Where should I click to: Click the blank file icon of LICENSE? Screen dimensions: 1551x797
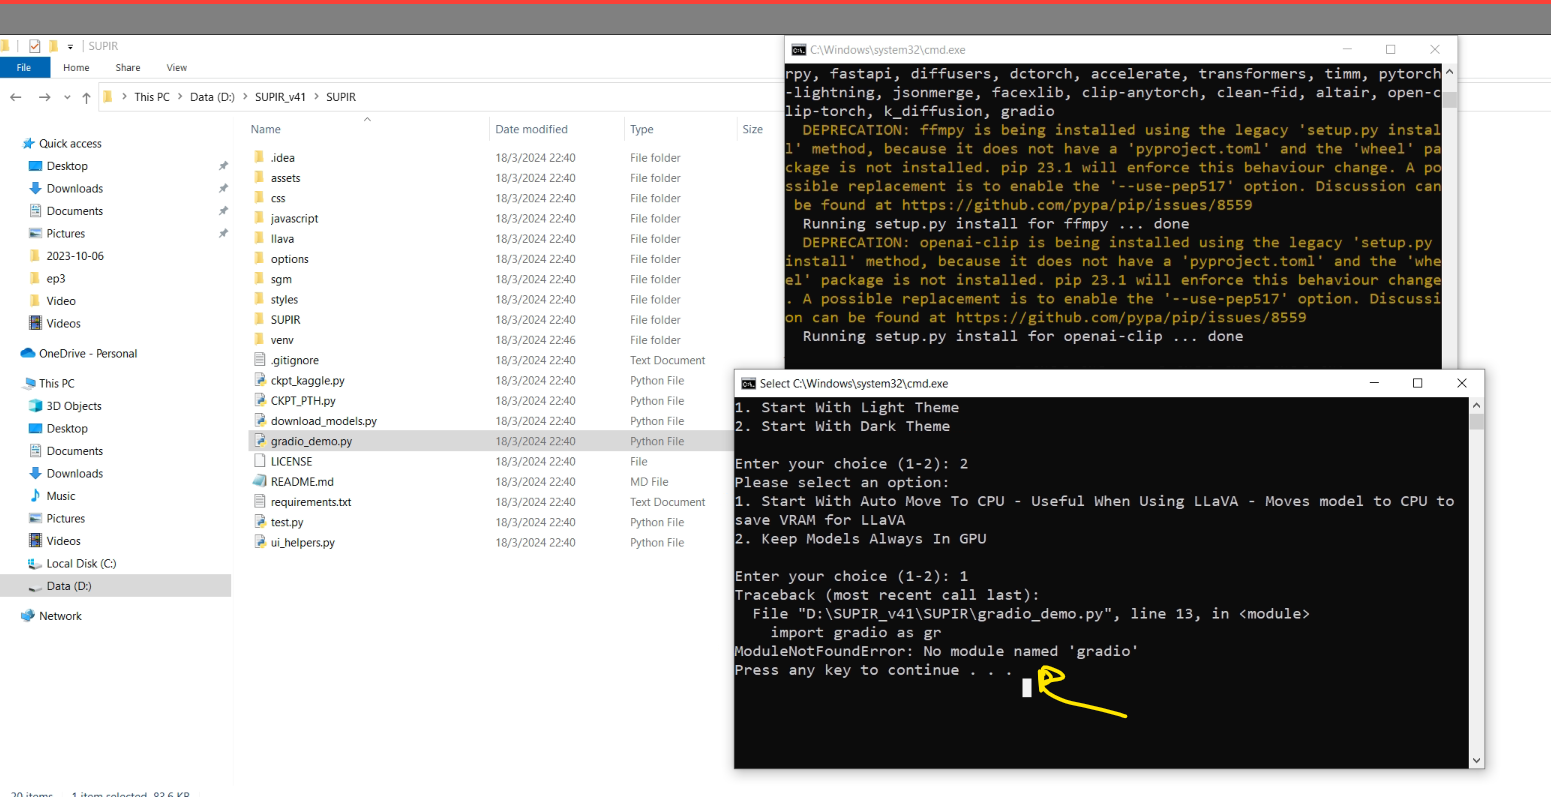pyautogui.click(x=260, y=462)
